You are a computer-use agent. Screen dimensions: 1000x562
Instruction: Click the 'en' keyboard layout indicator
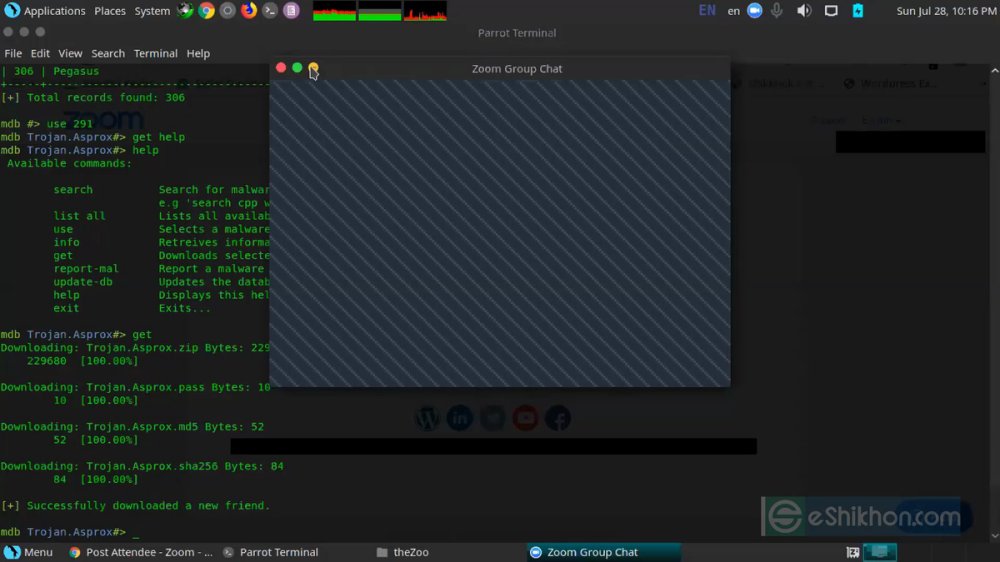[x=733, y=11]
